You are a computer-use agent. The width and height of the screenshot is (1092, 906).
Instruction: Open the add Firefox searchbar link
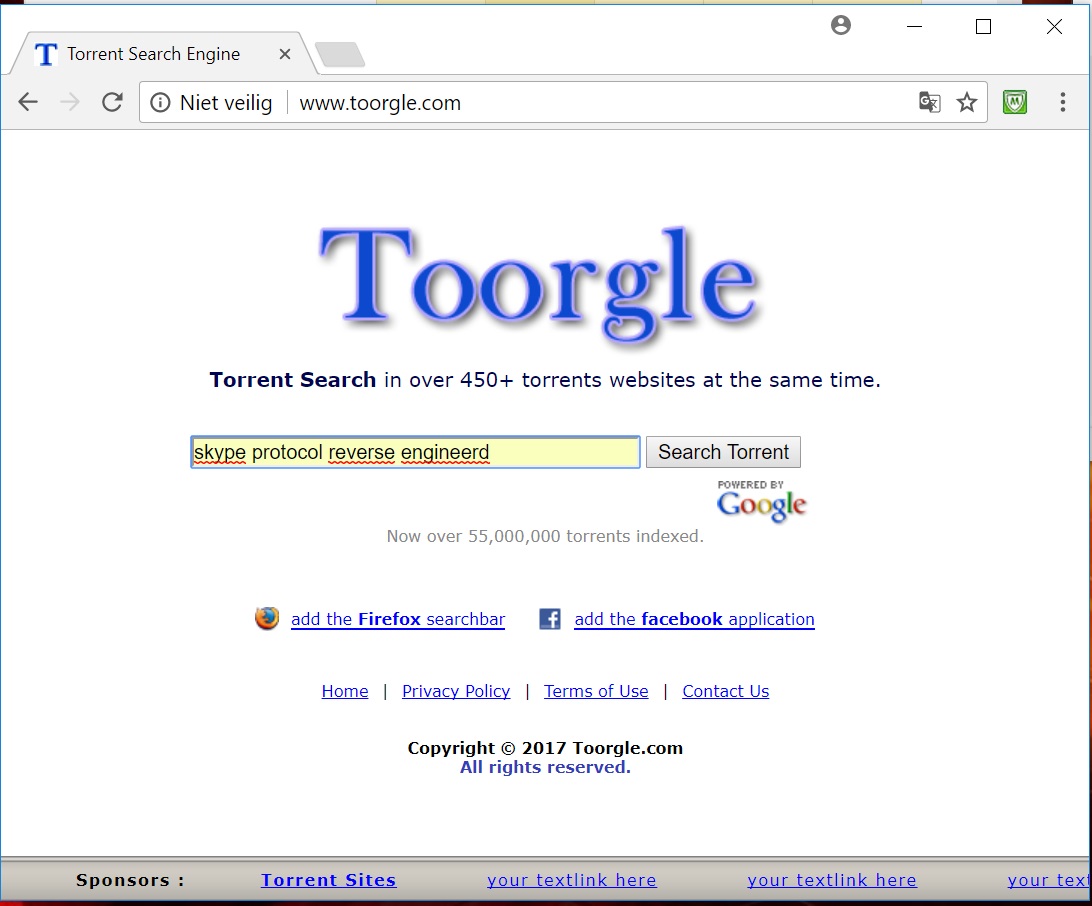coord(398,619)
